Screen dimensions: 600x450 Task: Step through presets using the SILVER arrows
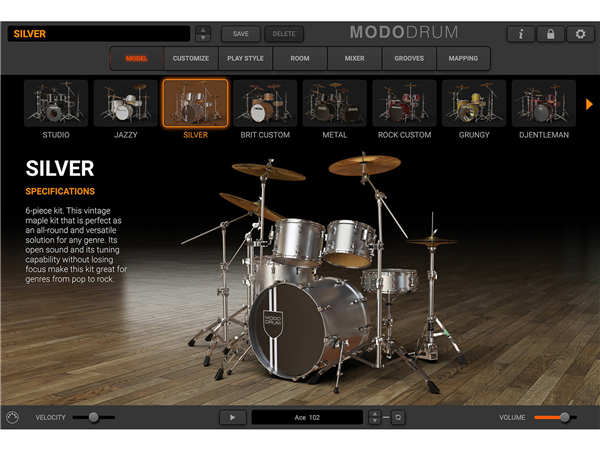pyautogui.click(x=203, y=34)
